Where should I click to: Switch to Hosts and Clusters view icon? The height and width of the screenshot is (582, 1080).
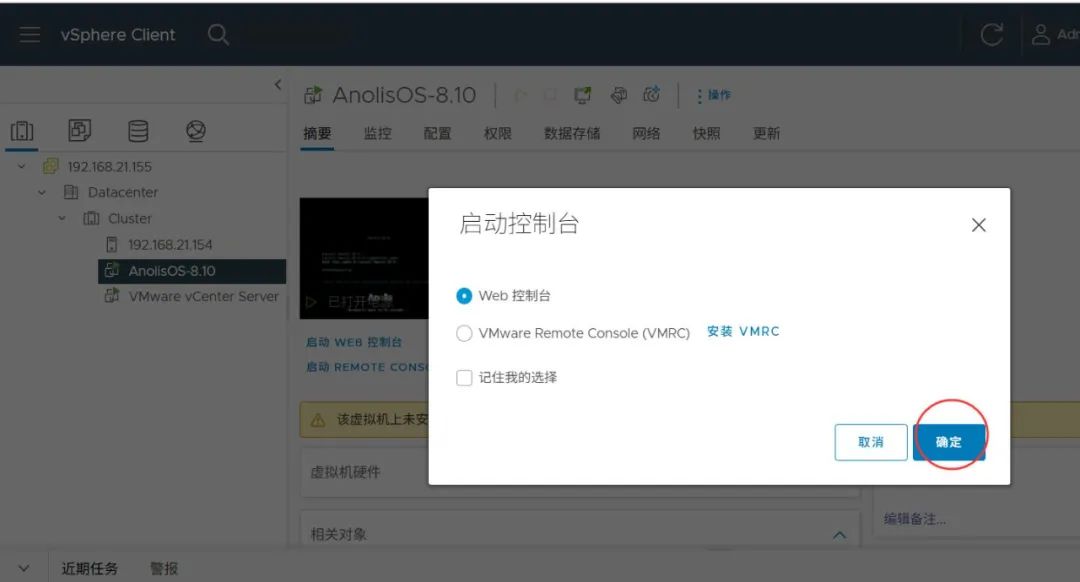point(22,131)
